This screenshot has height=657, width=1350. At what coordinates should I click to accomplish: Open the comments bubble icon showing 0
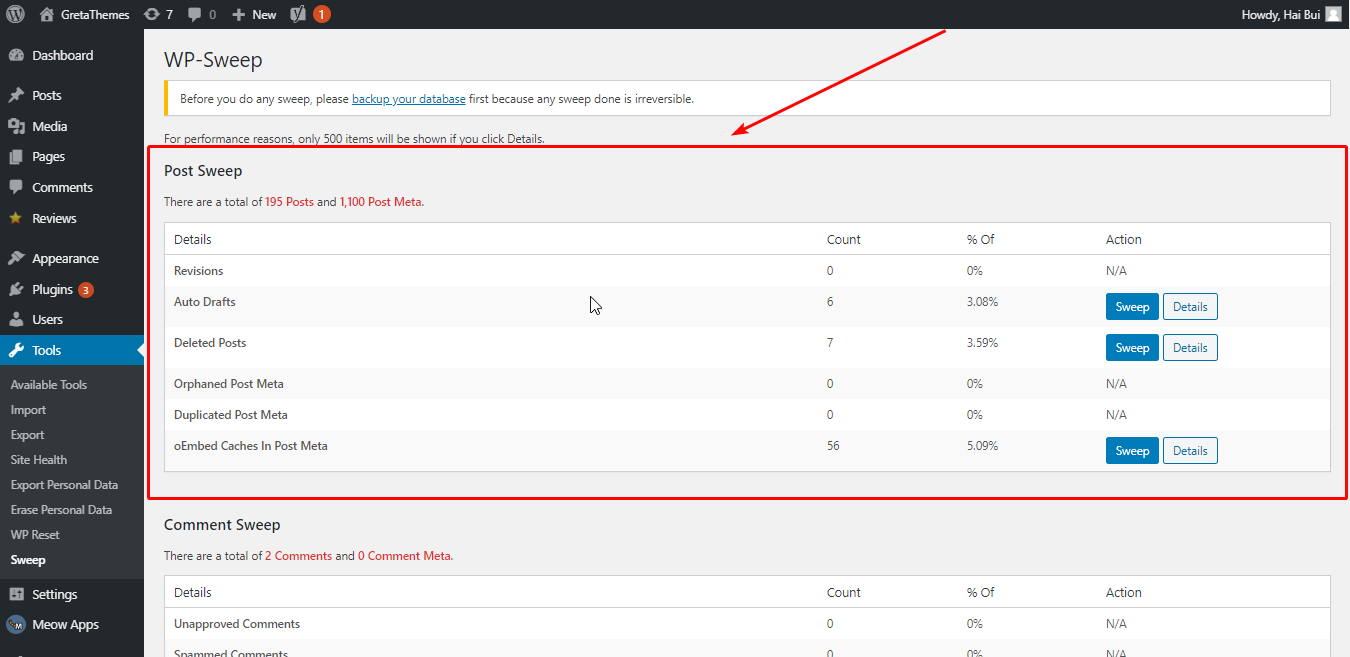click(194, 14)
